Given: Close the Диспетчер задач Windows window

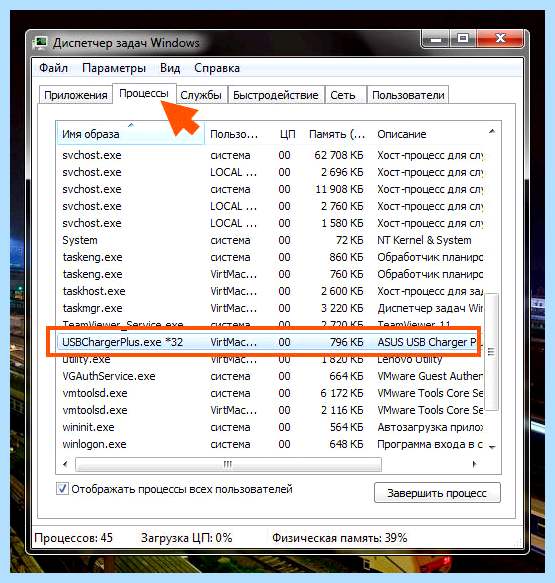Looking at the screenshot, I should click(500, 39).
